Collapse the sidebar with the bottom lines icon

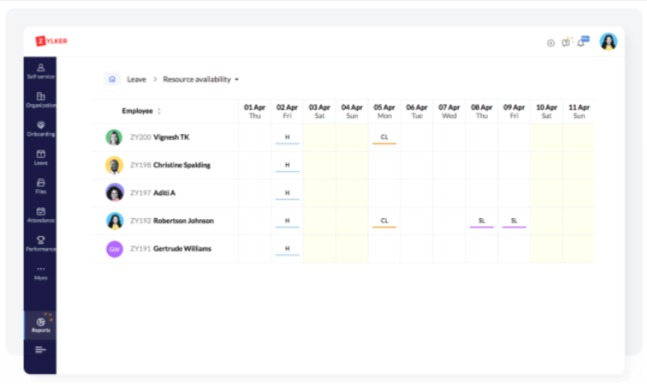[40, 350]
